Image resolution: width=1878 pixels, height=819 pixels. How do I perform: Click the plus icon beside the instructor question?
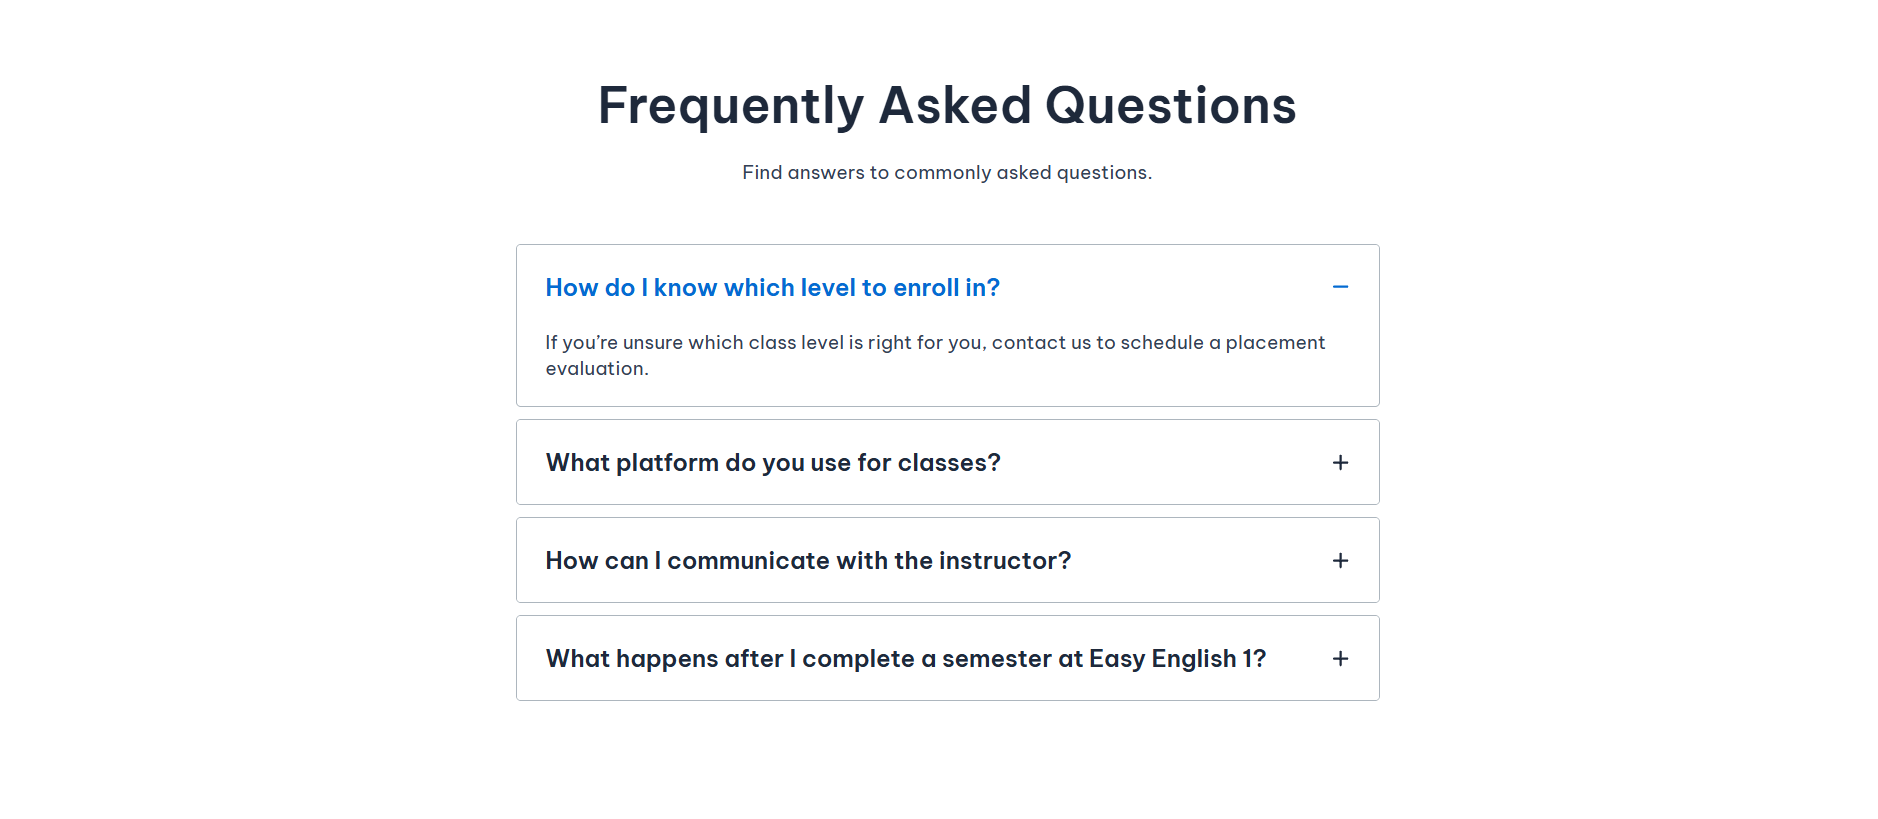pyautogui.click(x=1340, y=560)
